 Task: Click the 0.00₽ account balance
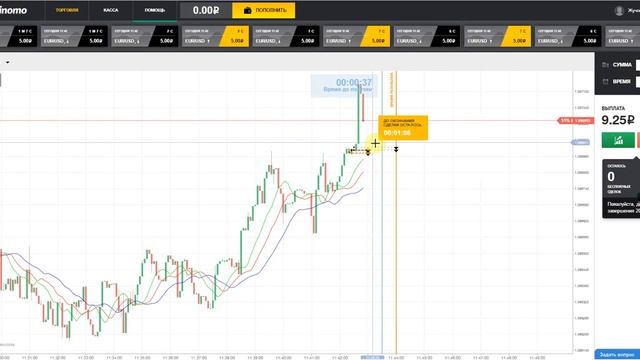[x=206, y=10]
